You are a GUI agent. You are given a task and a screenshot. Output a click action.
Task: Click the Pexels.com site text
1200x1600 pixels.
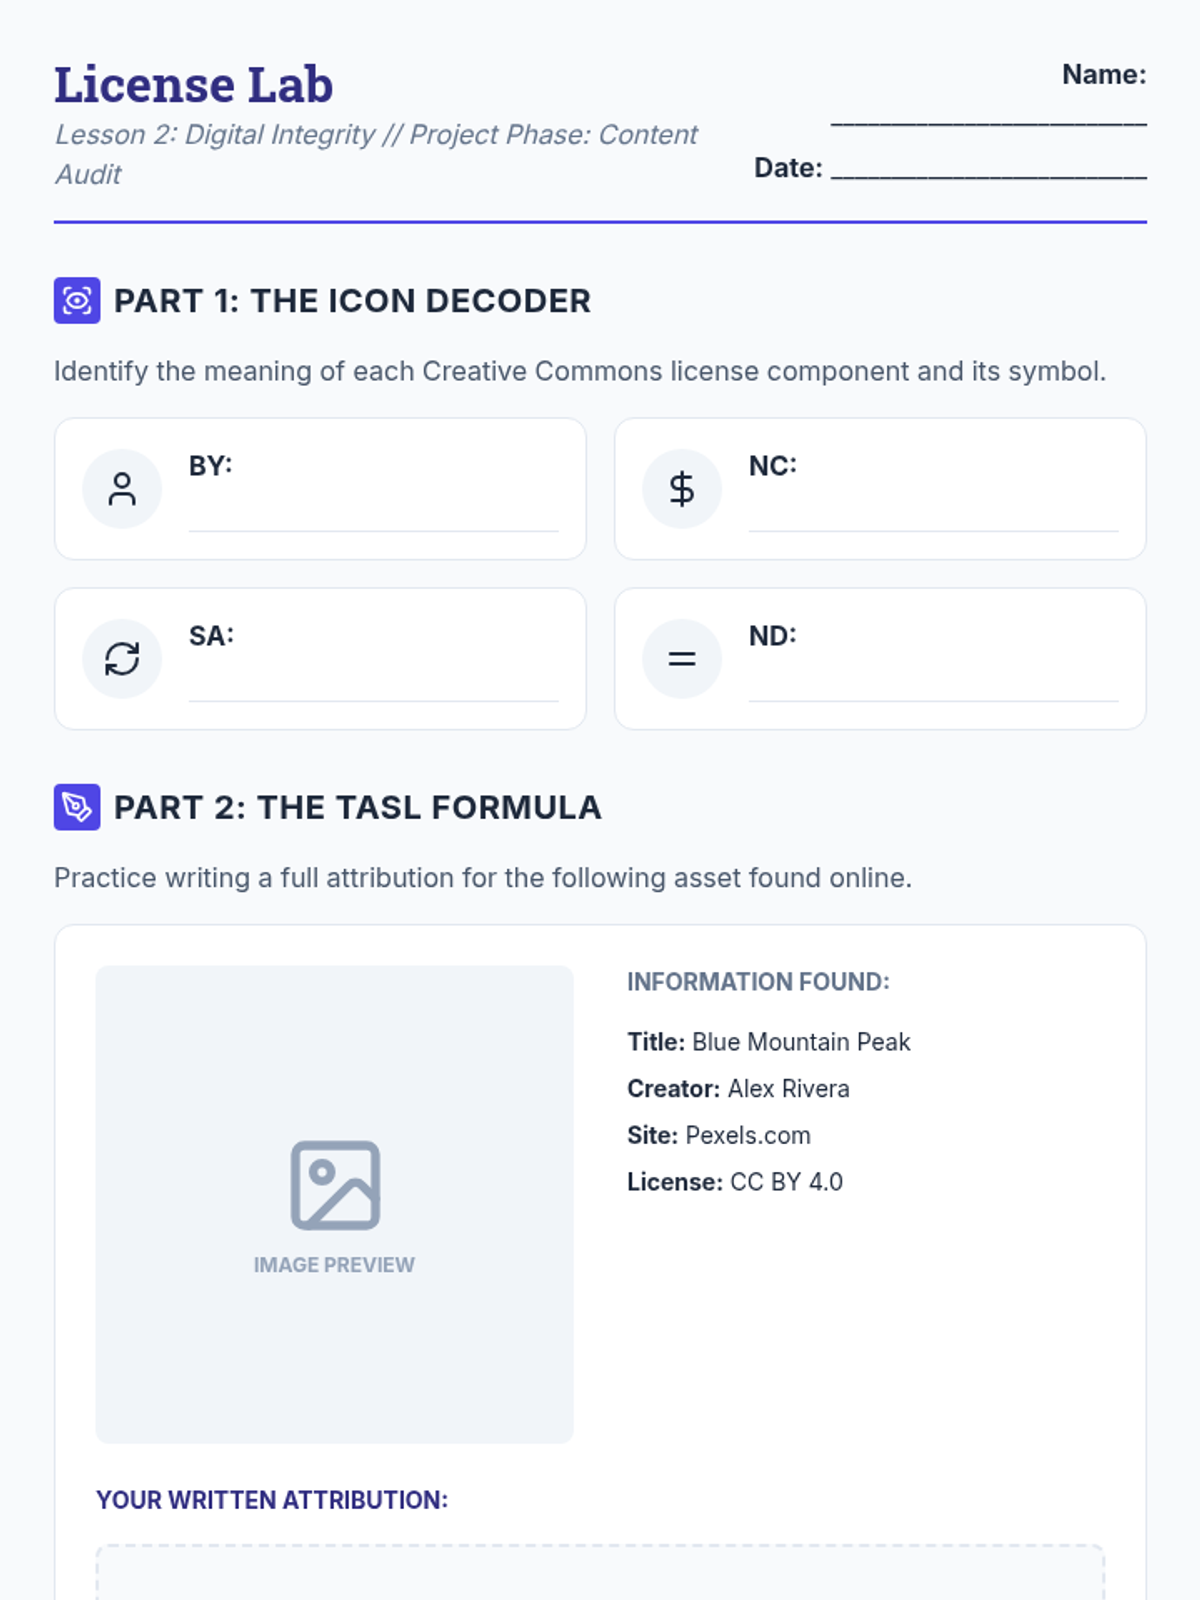pyautogui.click(x=748, y=1135)
